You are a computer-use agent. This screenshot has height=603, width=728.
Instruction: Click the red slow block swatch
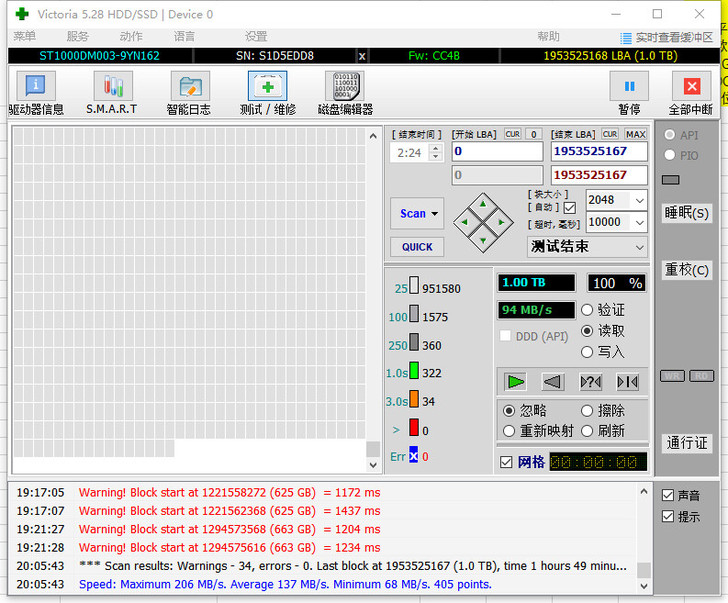click(x=414, y=428)
